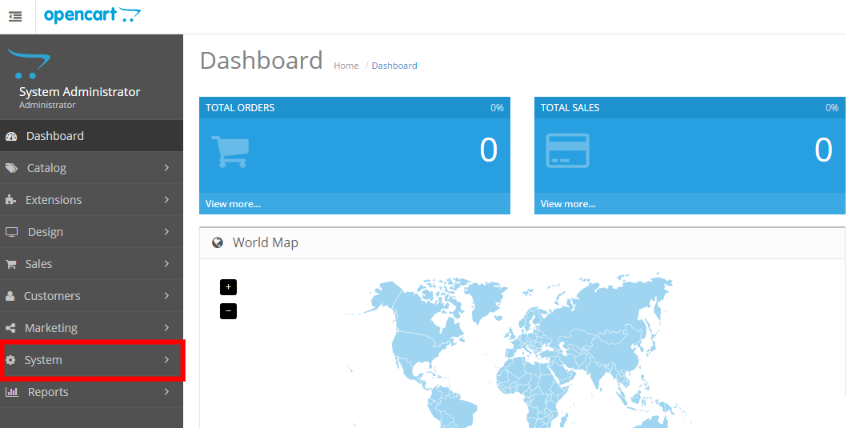Image resolution: width=846 pixels, height=428 pixels.
Task: Open the Customers menu item
Action: pyautogui.click(x=91, y=296)
